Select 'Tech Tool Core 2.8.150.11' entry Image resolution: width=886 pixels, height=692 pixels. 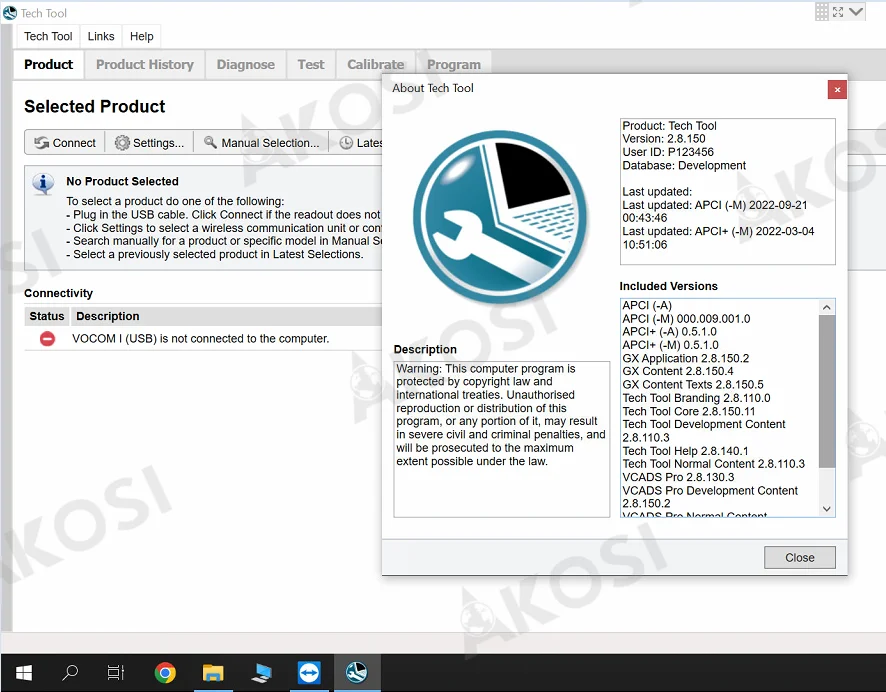(x=688, y=411)
